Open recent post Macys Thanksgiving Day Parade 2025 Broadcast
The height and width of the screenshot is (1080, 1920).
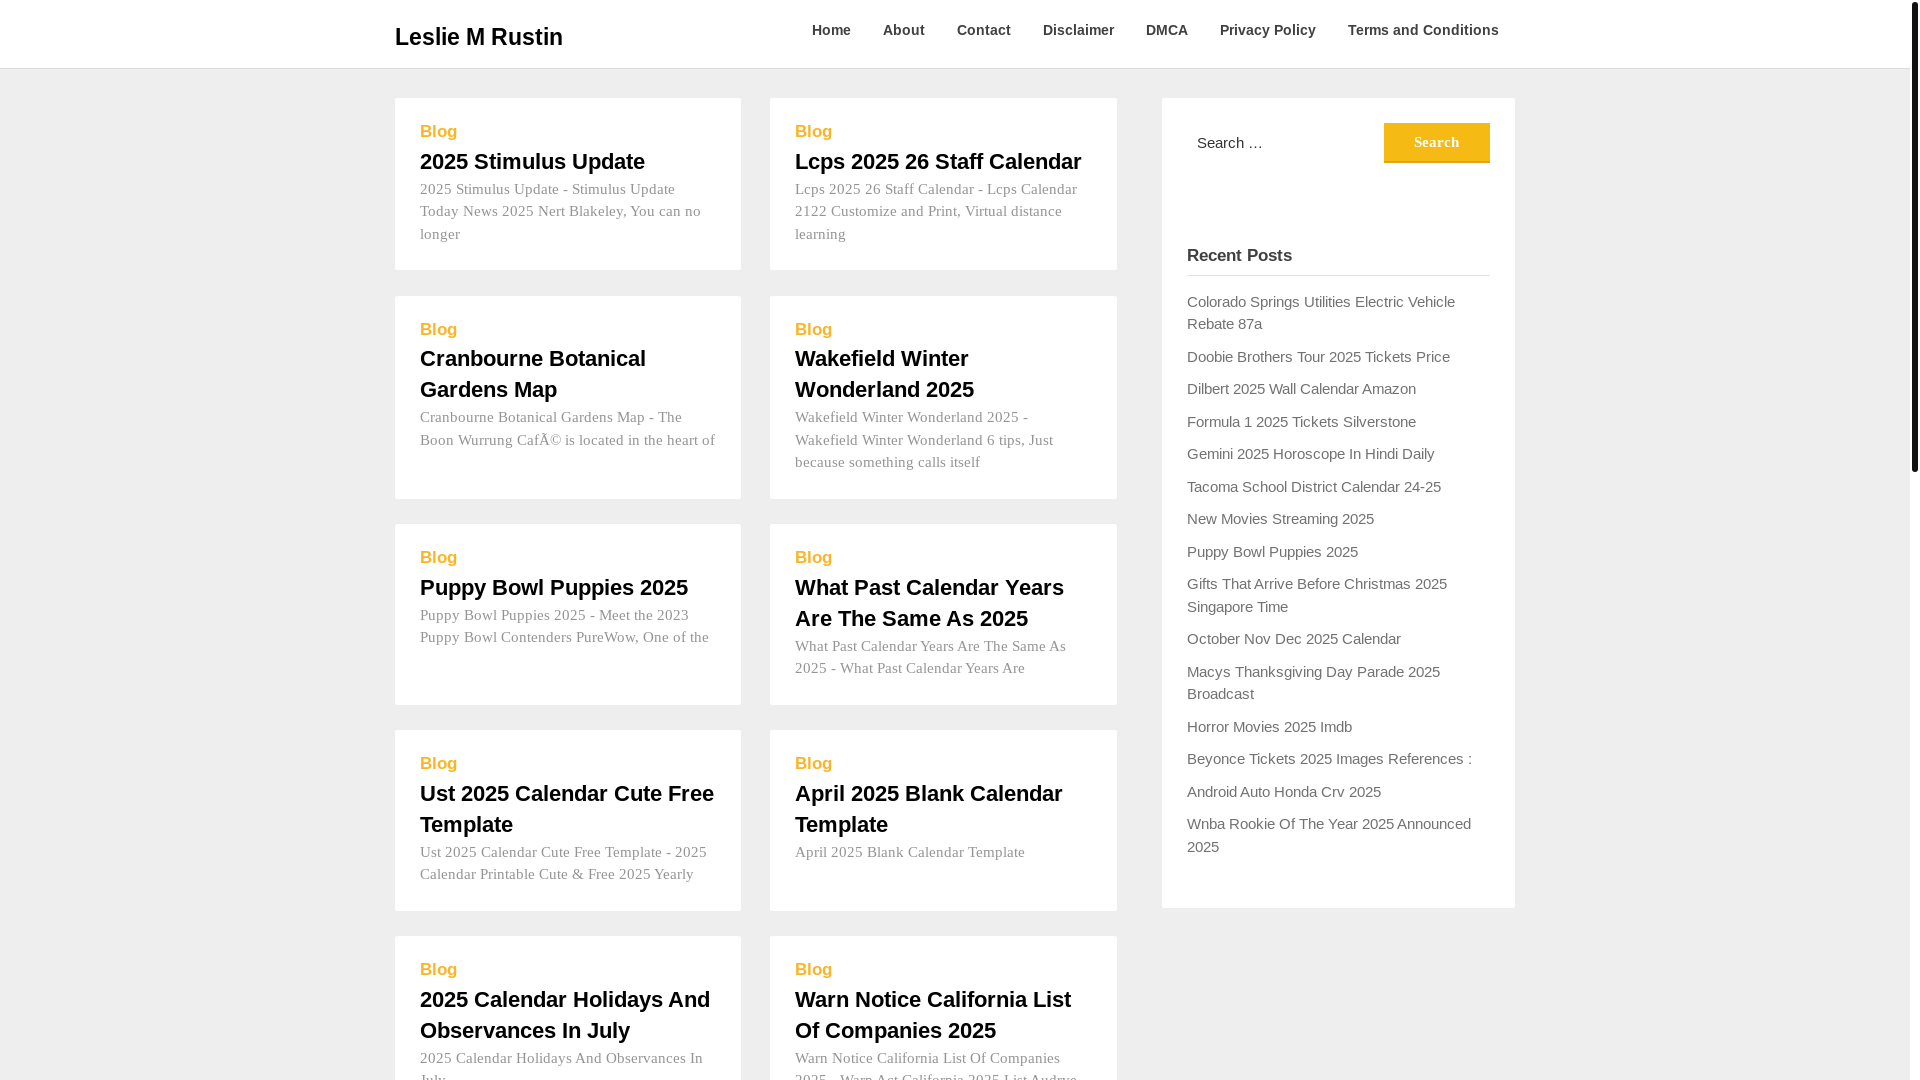(x=1313, y=683)
